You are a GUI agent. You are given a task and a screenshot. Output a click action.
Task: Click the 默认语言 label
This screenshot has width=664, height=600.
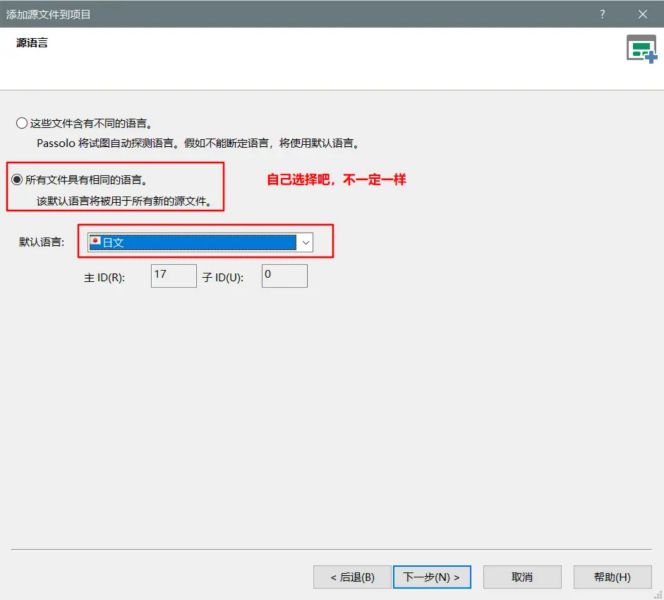[41, 242]
